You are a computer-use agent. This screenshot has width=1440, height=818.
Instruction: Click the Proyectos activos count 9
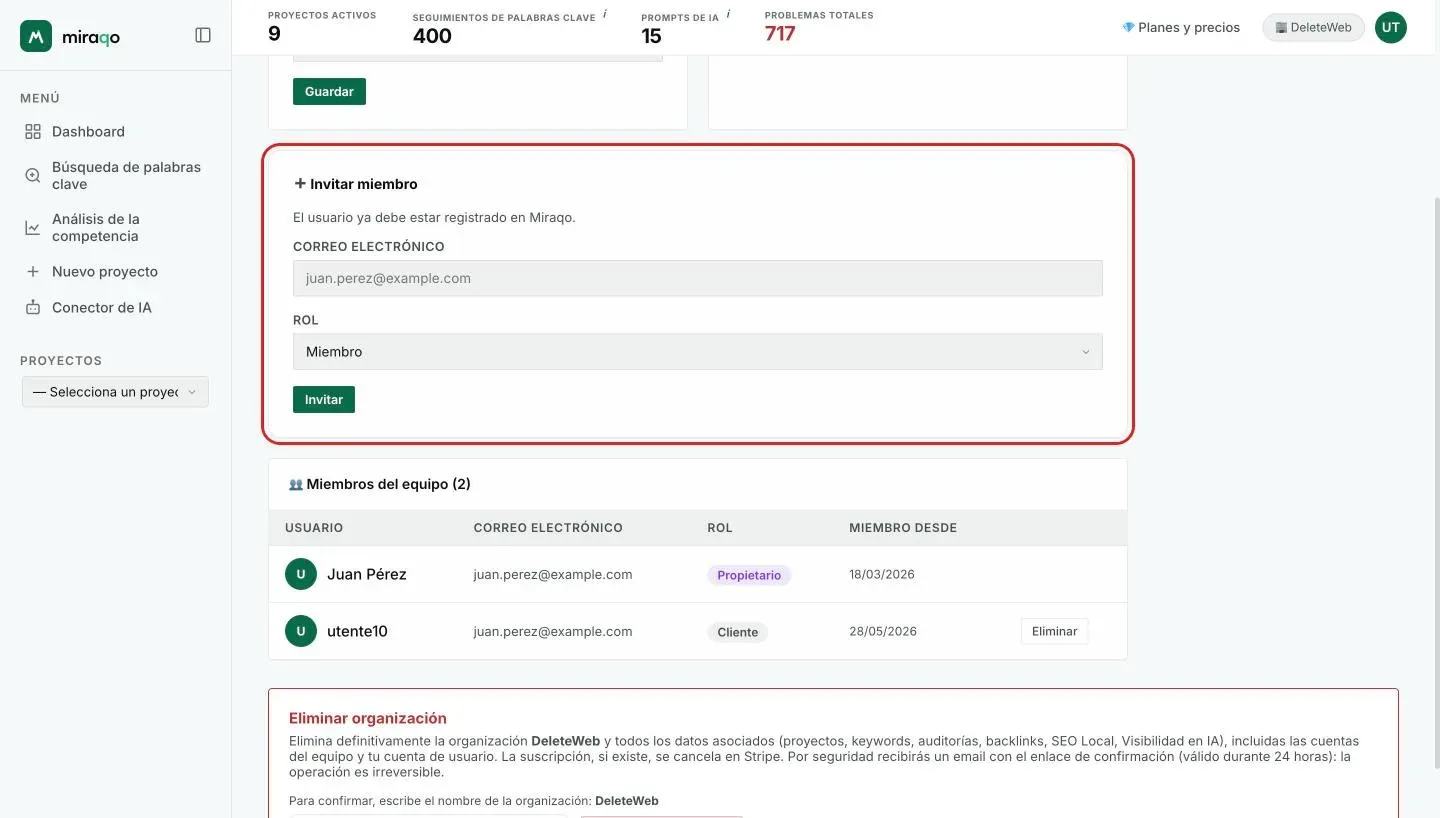point(274,34)
